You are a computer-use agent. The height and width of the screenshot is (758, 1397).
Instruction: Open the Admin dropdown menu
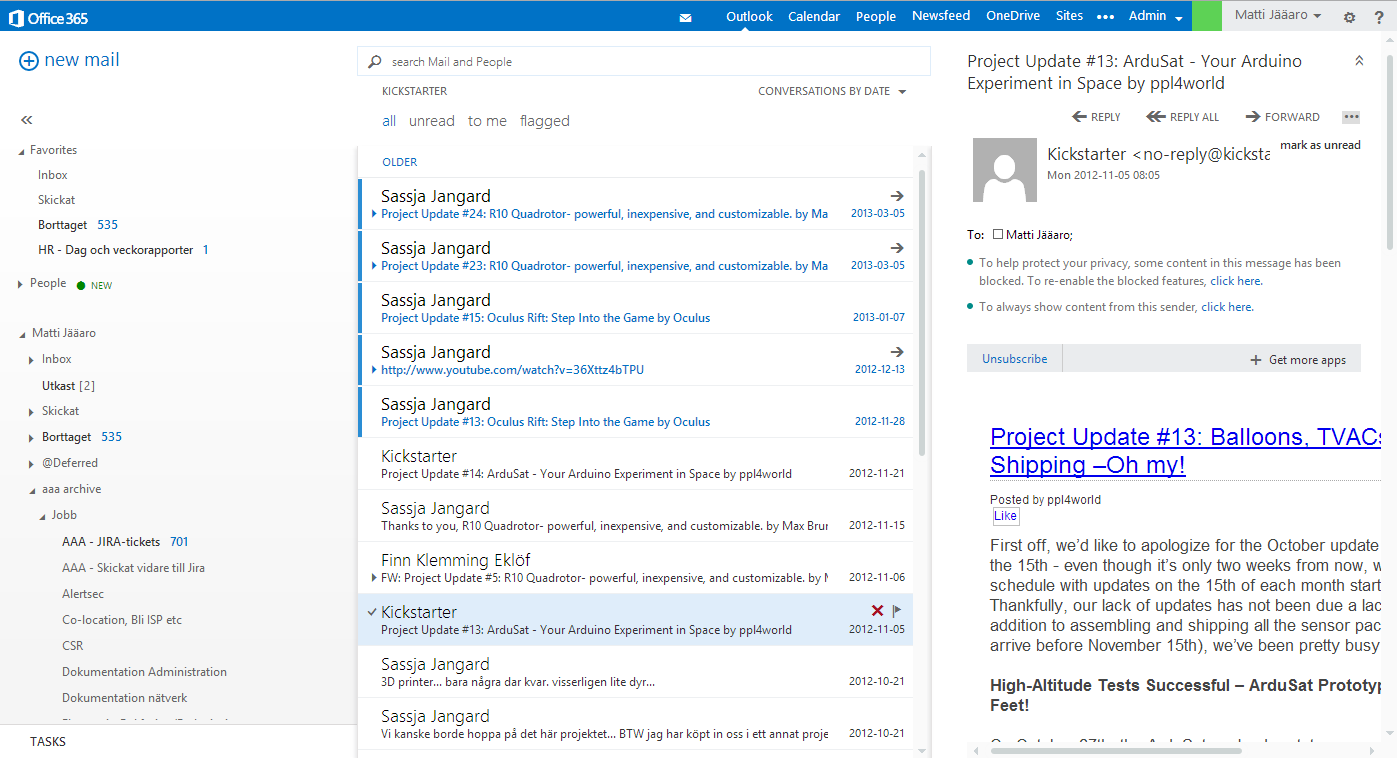tap(1156, 16)
